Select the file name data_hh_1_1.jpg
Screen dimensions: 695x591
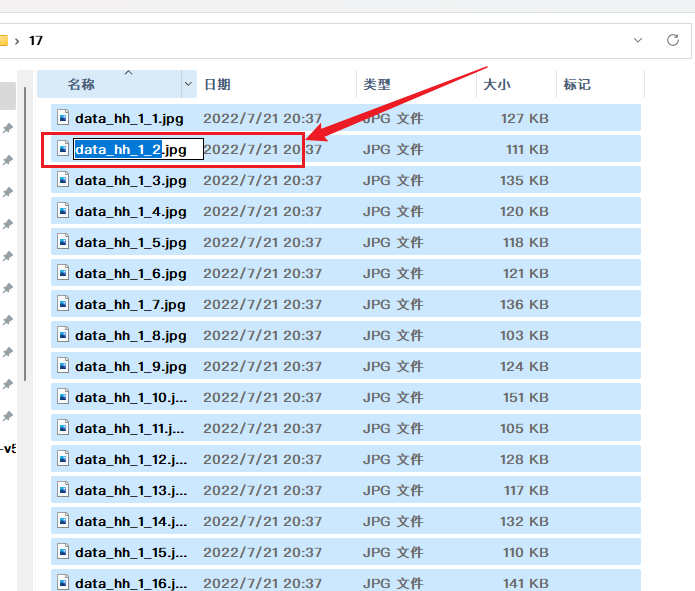coord(129,119)
